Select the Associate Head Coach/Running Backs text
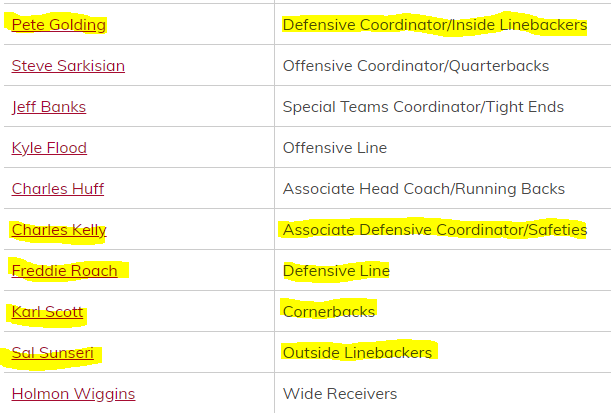611x415 pixels. click(x=423, y=189)
